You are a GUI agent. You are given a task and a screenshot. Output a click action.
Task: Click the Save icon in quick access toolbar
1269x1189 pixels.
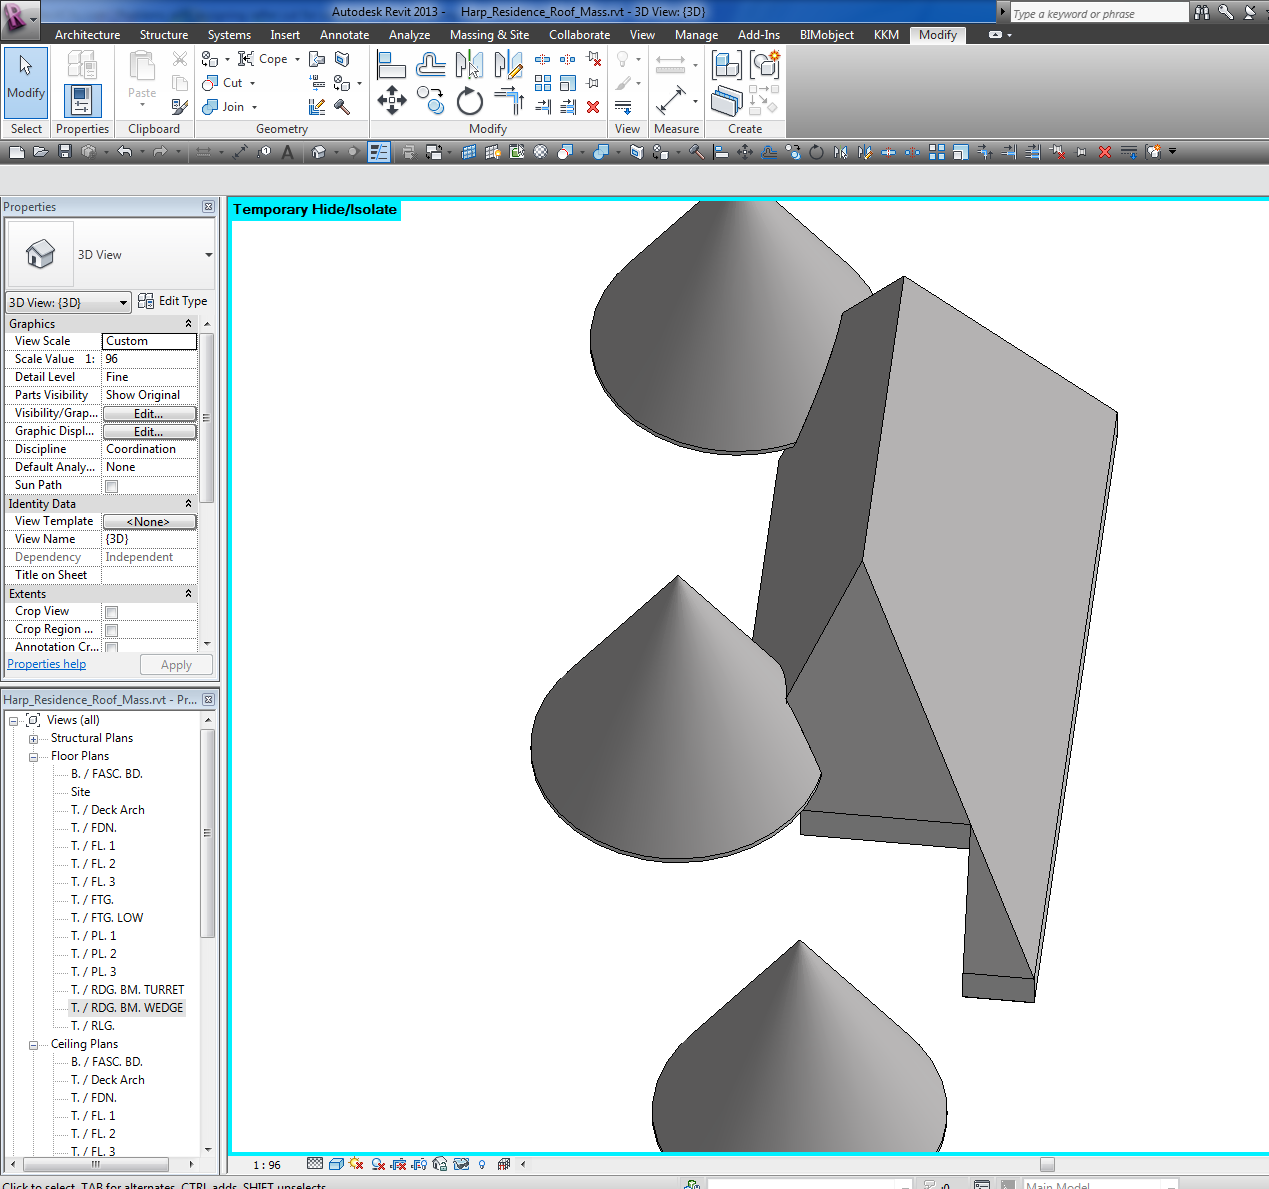(65, 152)
